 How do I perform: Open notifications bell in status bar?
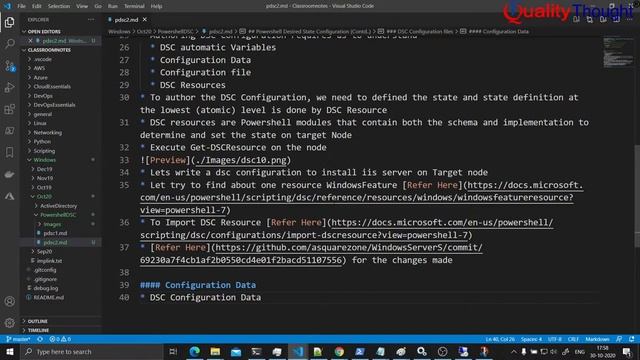pyautogui.click(x=631, y=339)
